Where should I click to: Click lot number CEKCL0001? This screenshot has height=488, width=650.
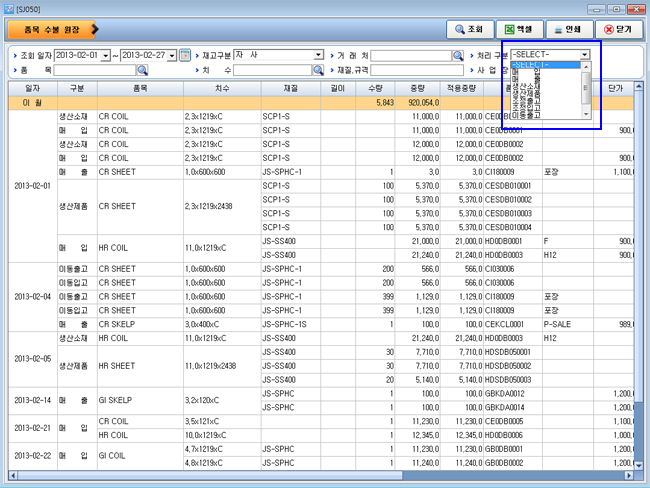(x=504, y=324)
